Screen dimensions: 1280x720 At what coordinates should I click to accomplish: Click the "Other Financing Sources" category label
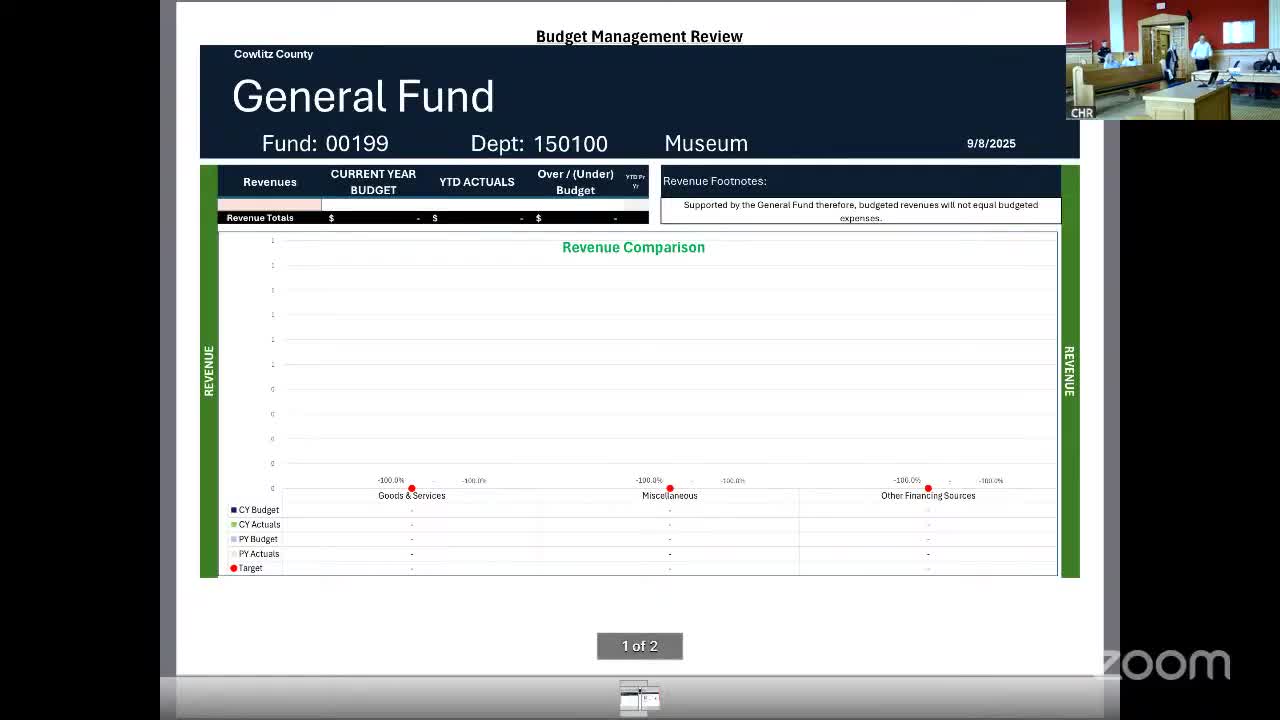pos(928,496)
